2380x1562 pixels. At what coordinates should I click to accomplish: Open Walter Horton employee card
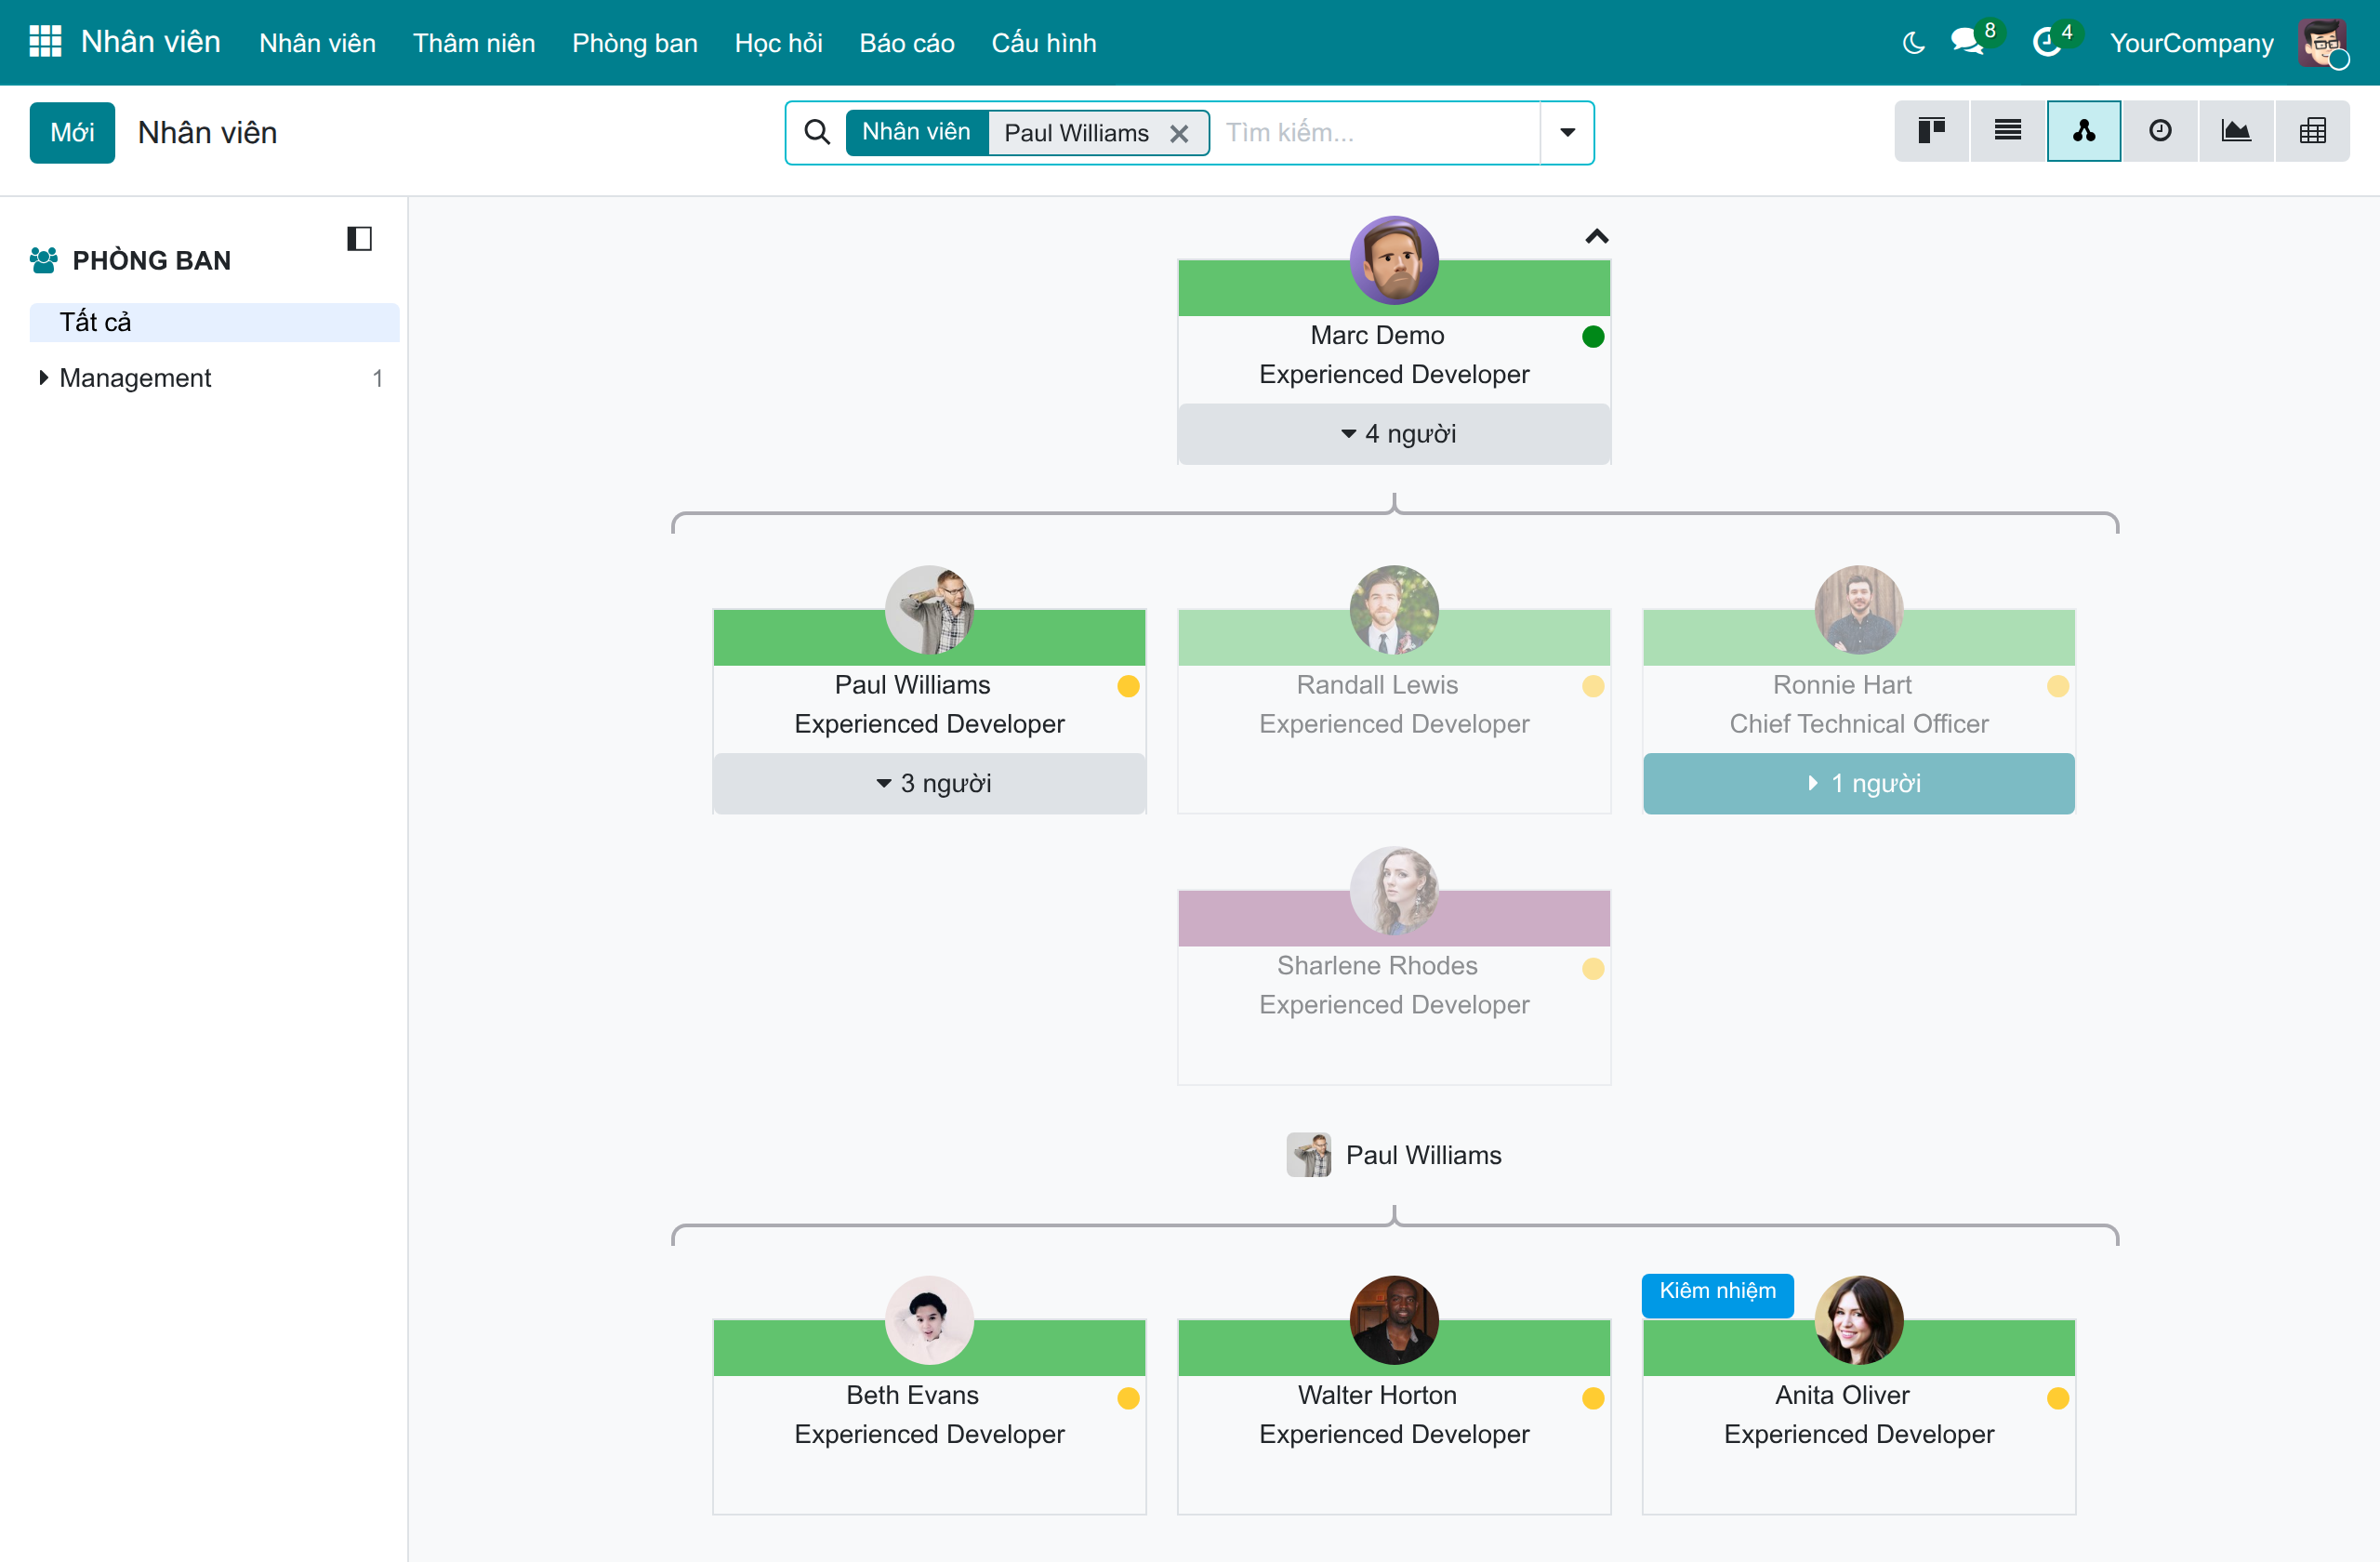pyautogui.click(x=1394, y=1415)
